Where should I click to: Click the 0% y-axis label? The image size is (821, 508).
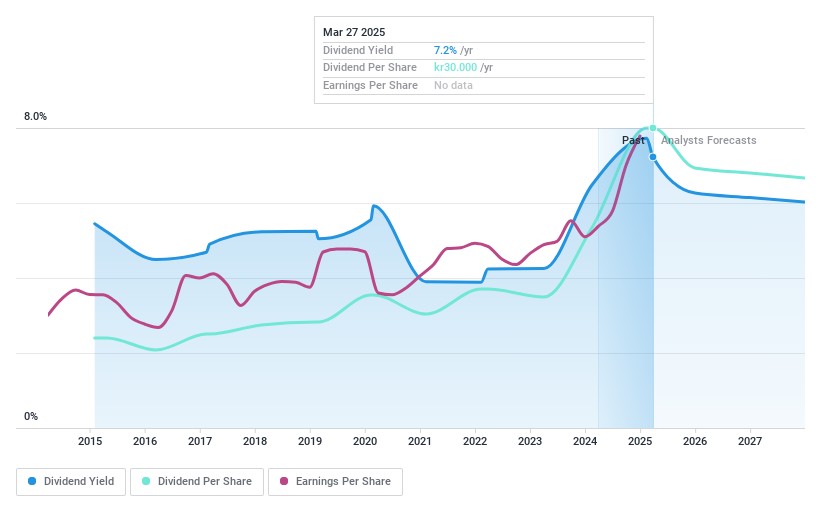[x=31, y=416]
